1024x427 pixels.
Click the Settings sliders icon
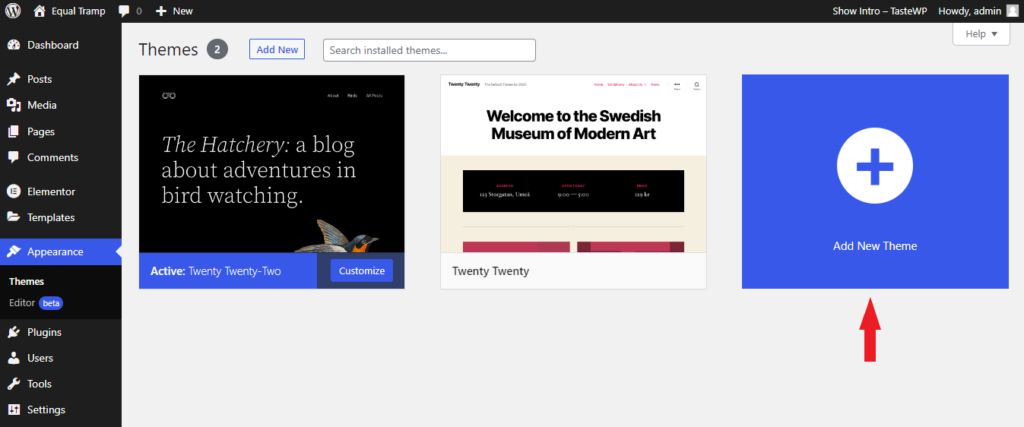click(x=13, y=410)
